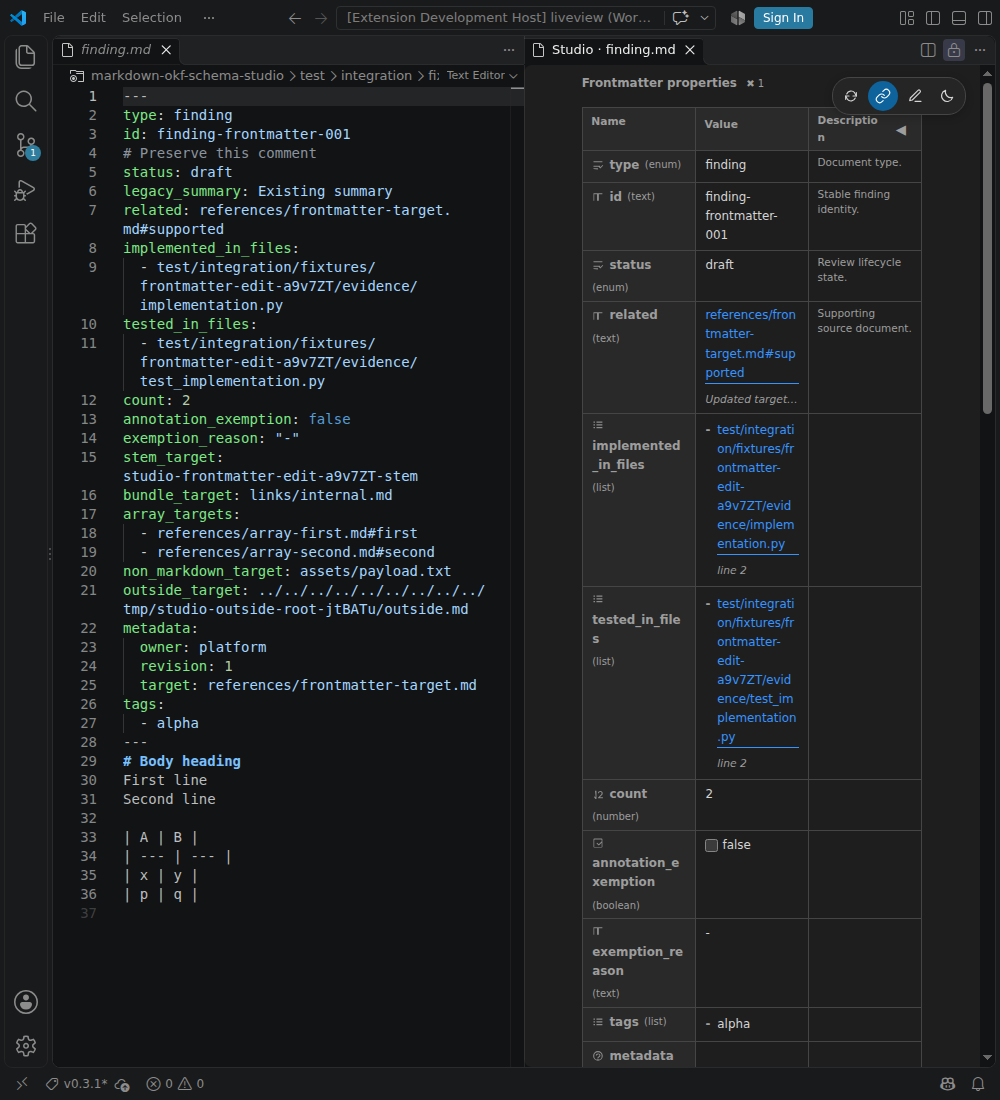
Task: Open references/frontmatter-target.md#supported link
Action: 750,344
